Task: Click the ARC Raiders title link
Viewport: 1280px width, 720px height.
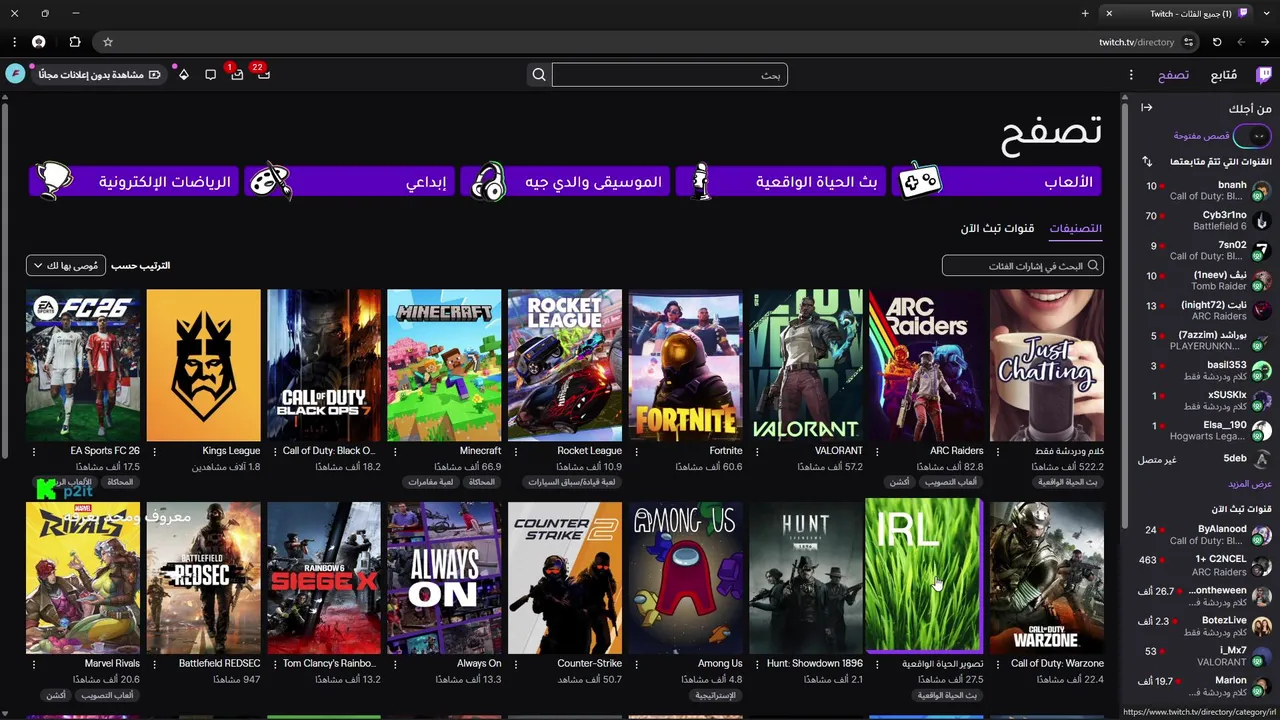Action: [x=956, y=451]
